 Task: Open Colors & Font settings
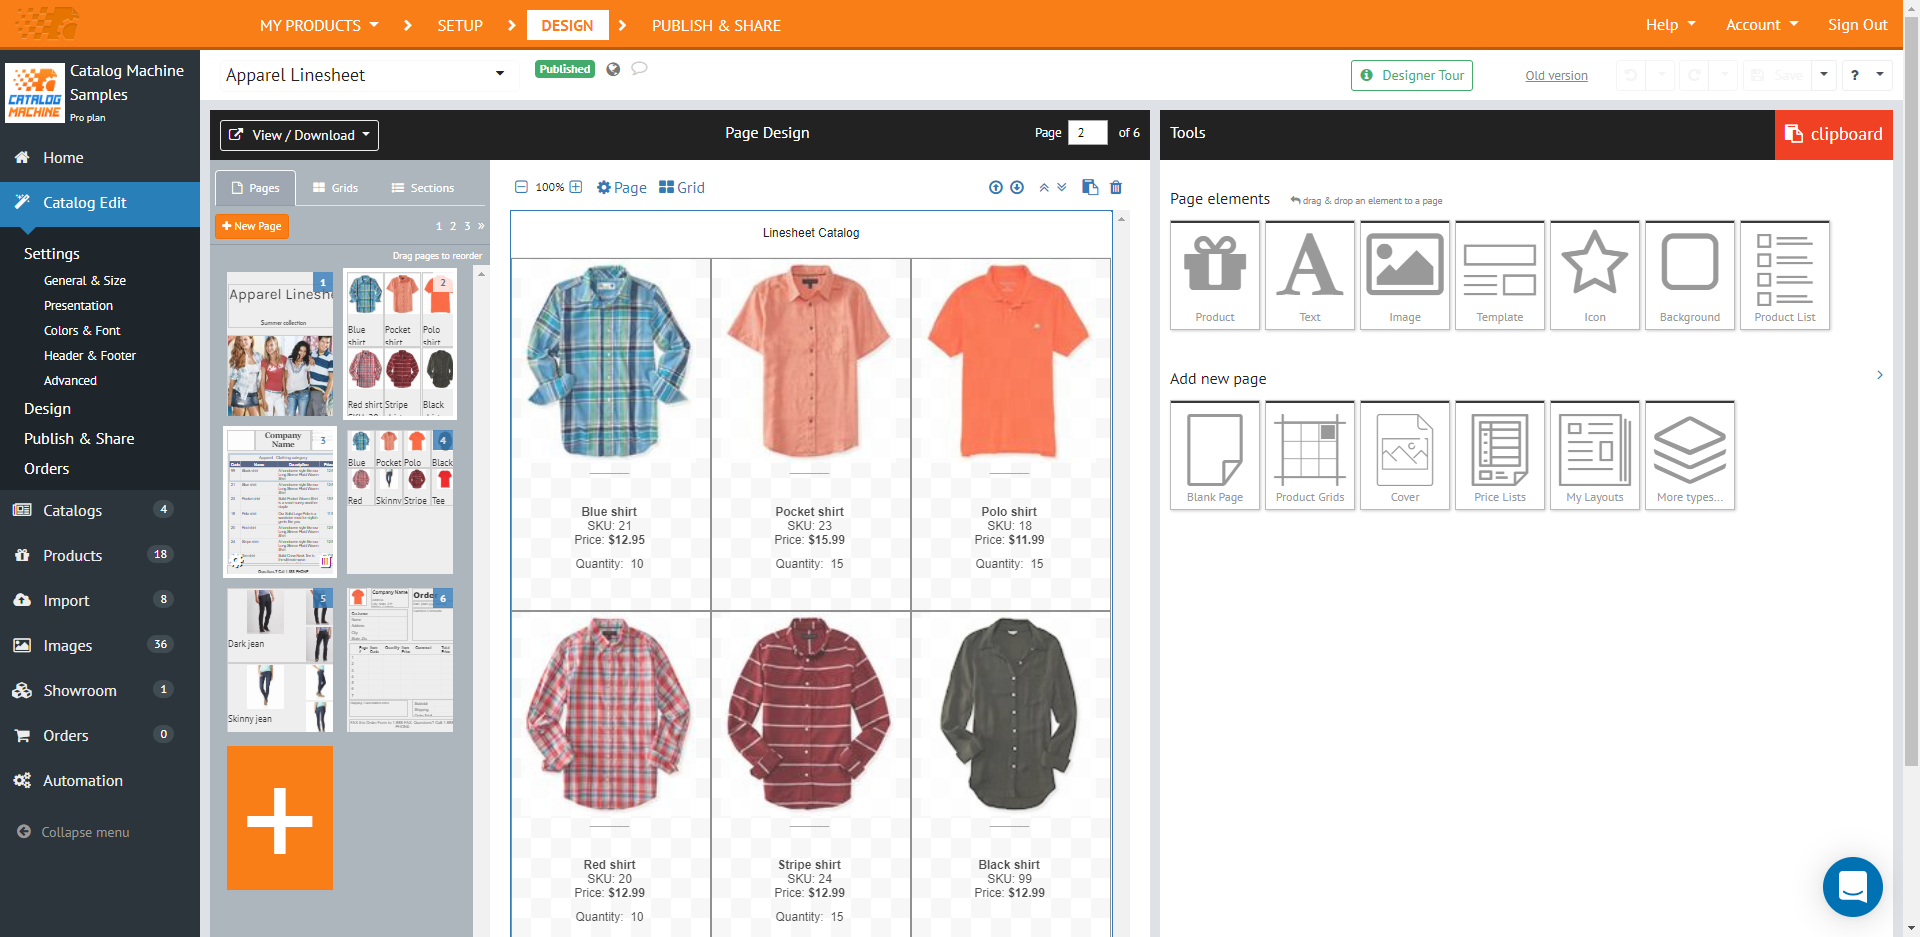(x=82, y=330)
